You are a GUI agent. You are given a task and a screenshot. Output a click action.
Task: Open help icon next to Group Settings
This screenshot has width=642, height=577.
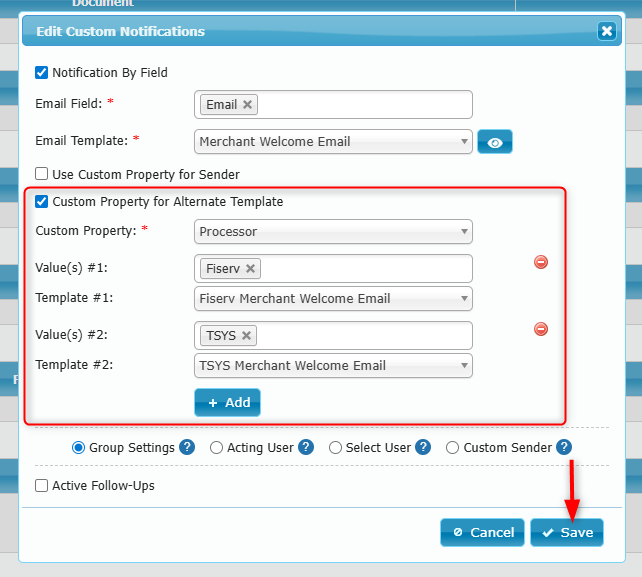187,448
